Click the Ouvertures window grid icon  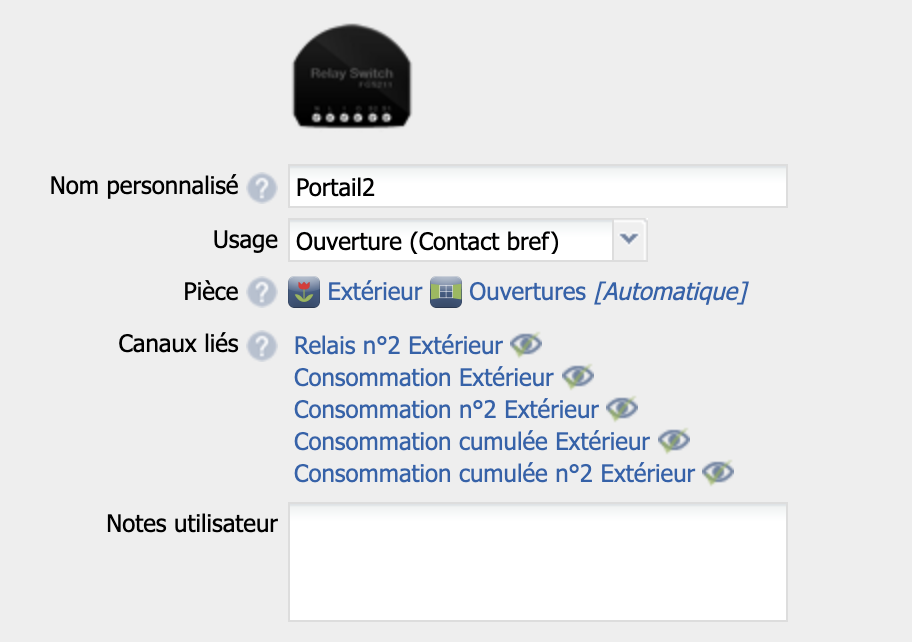(x=445, y=293)
